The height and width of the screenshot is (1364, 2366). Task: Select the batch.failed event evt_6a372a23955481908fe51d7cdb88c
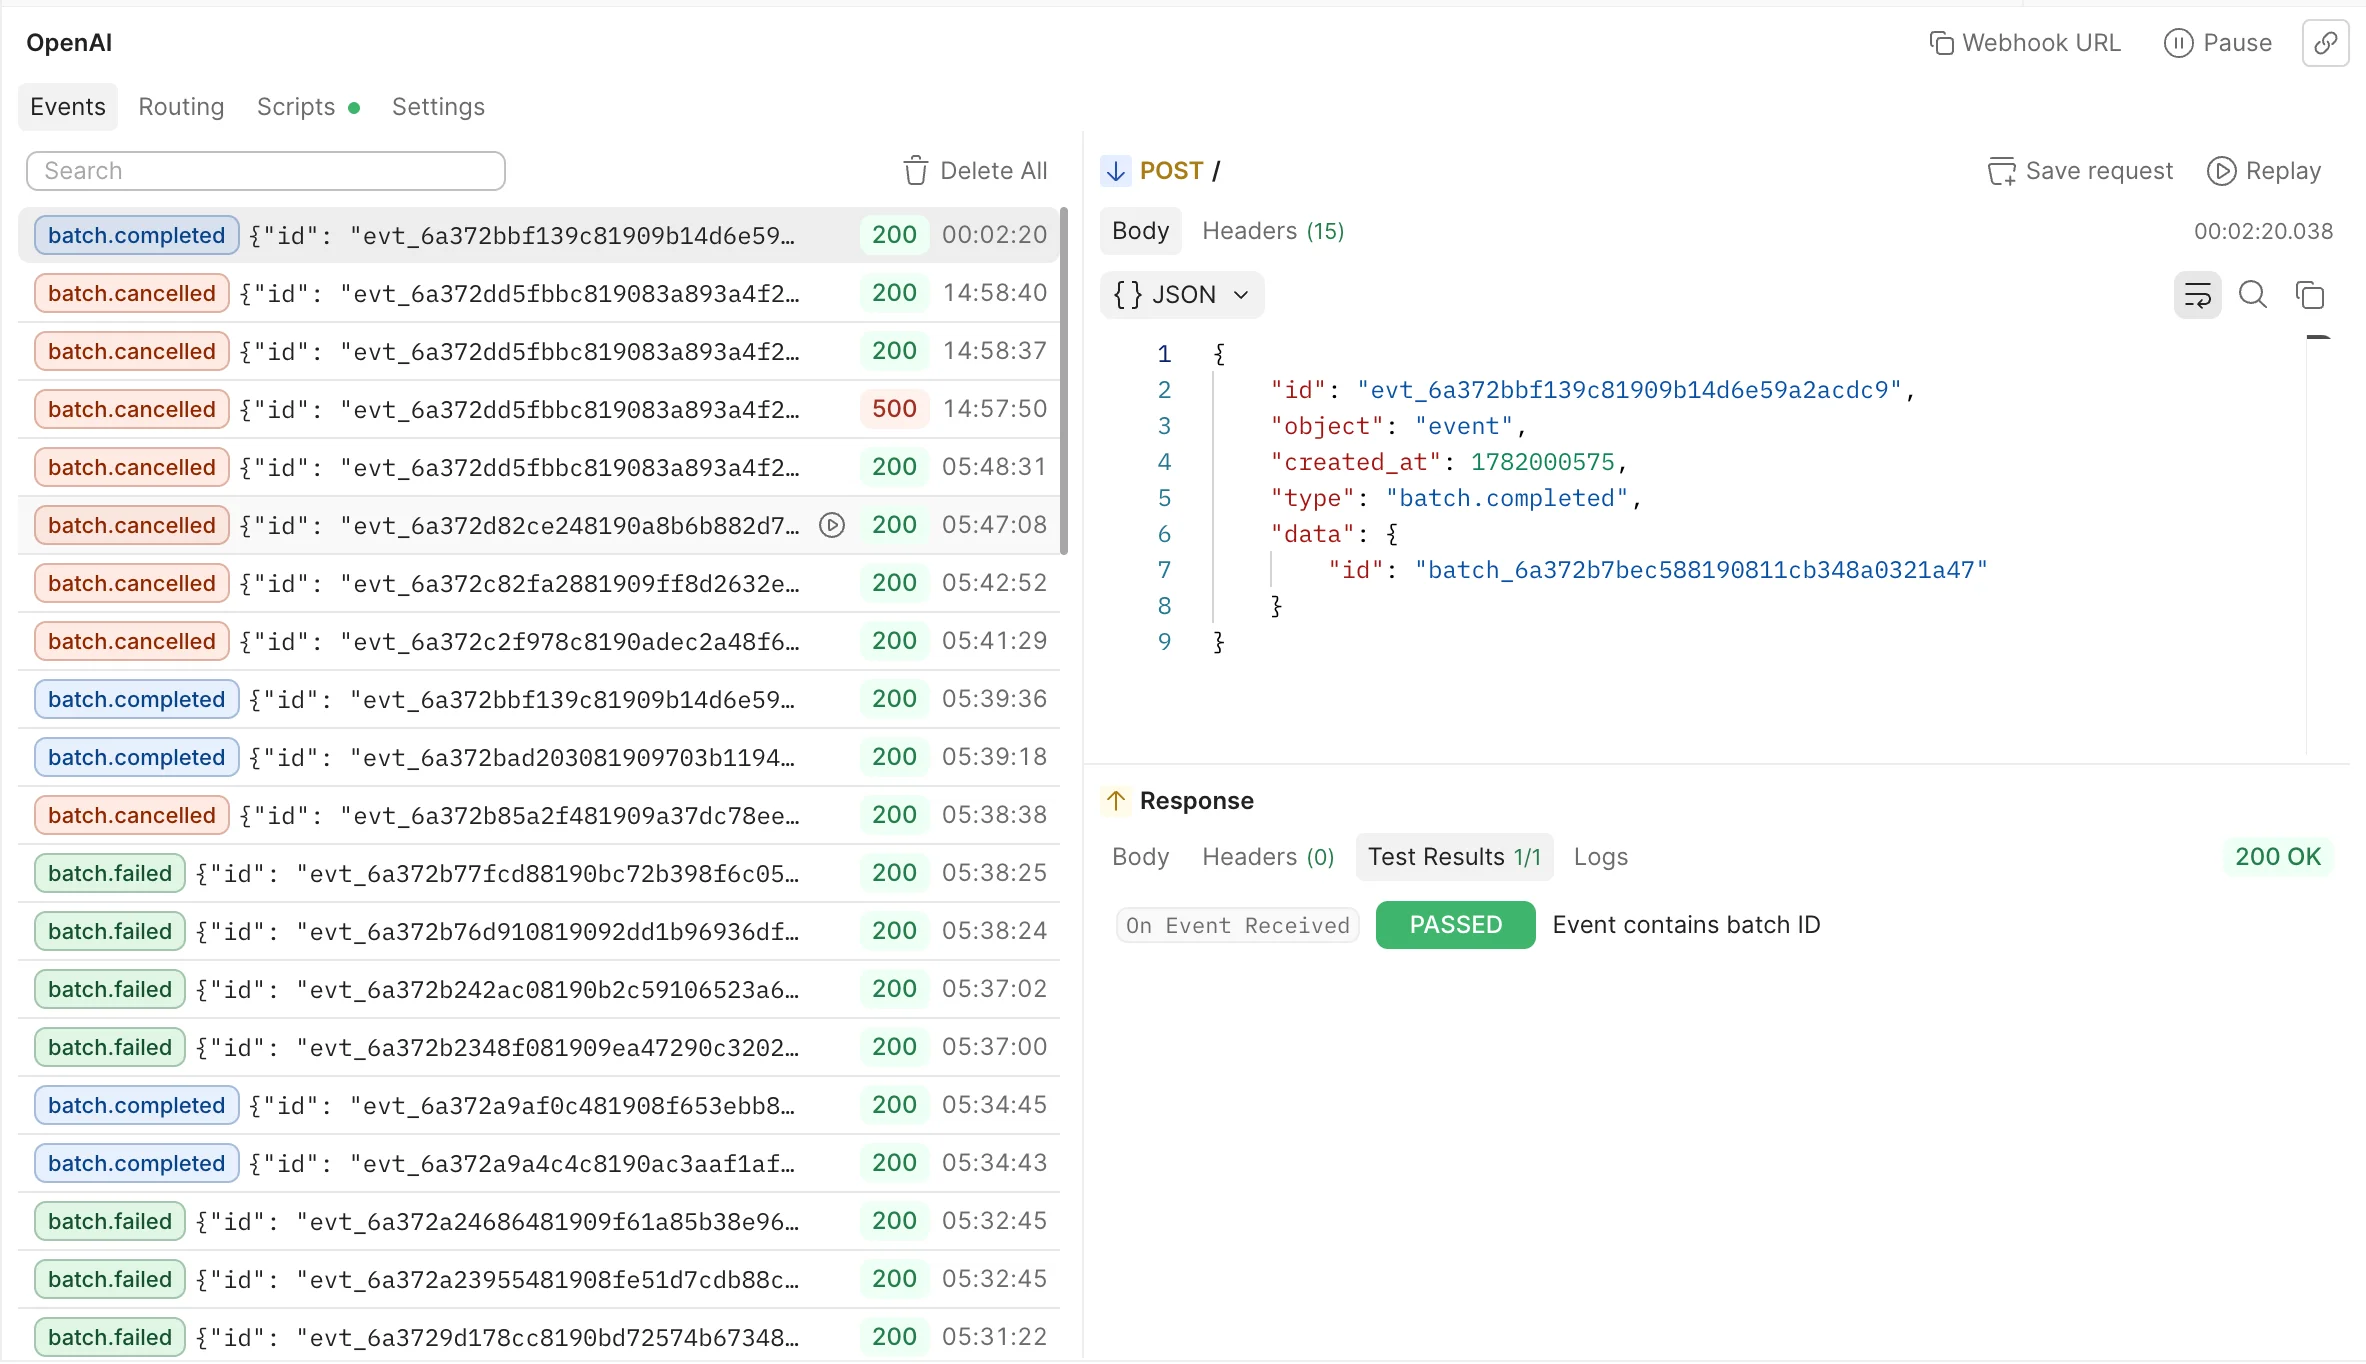[x=539, y=1279]
